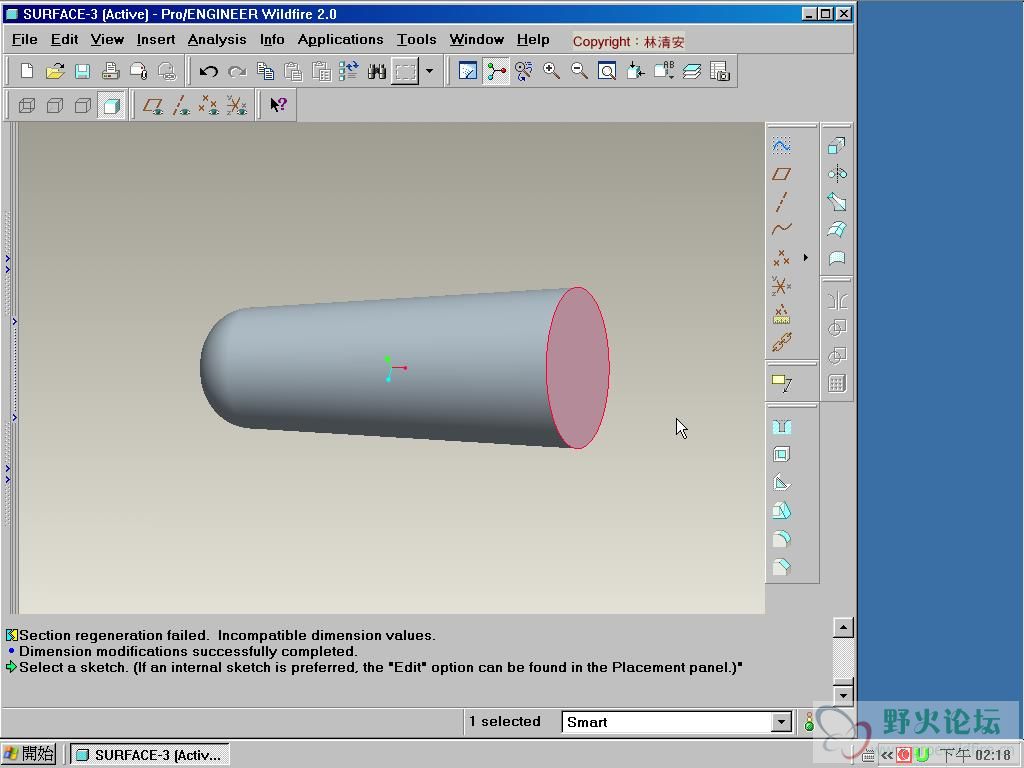1024x768 pixels.
Task: Click the message area scroll down arrow
Action: (x=843, y=695)
